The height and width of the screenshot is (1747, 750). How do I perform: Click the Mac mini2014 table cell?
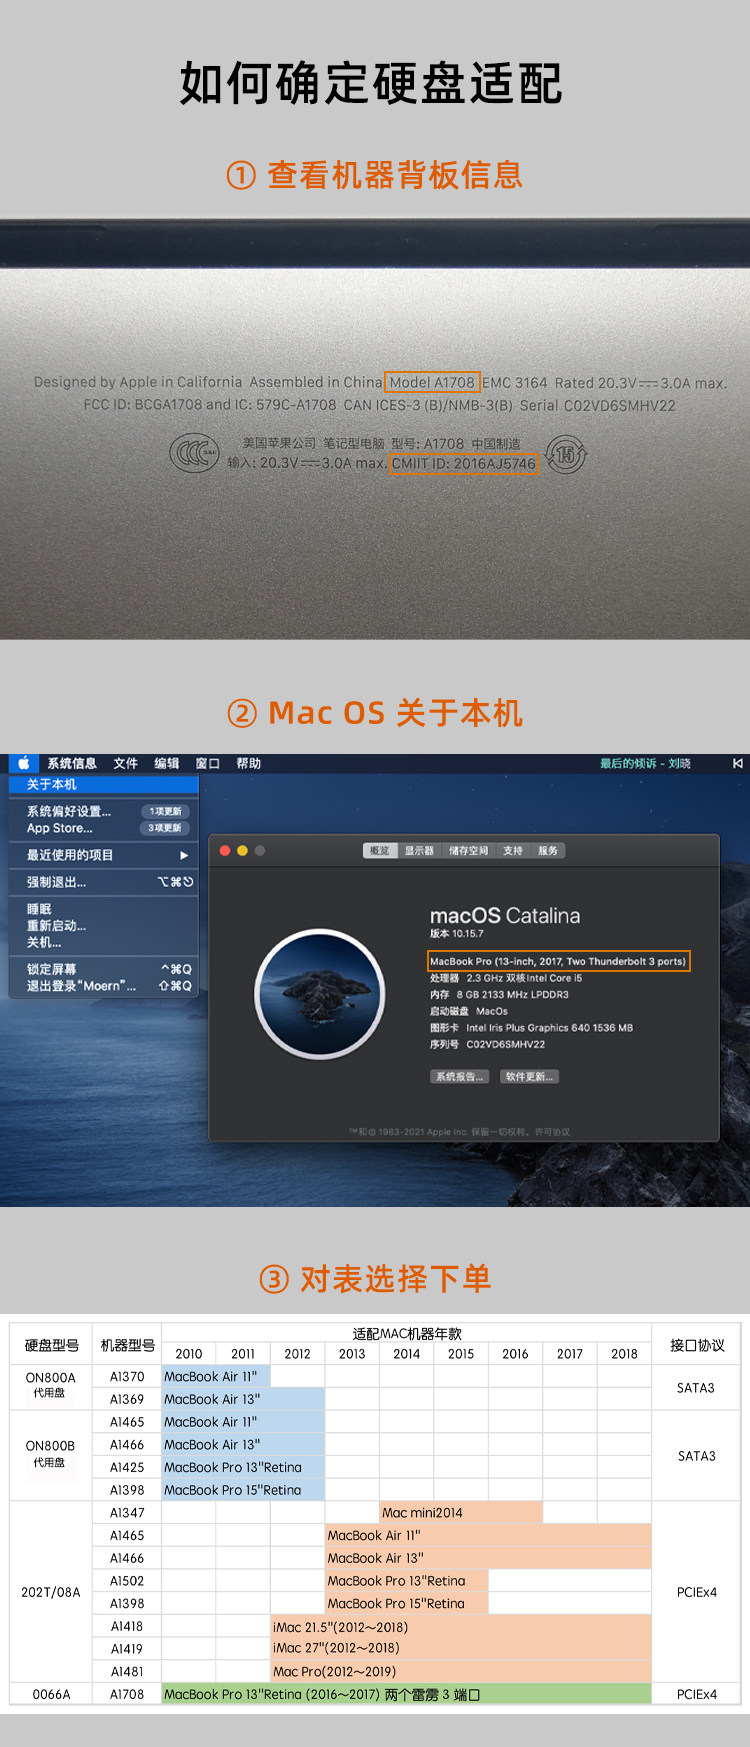(x=461, y=1513)
